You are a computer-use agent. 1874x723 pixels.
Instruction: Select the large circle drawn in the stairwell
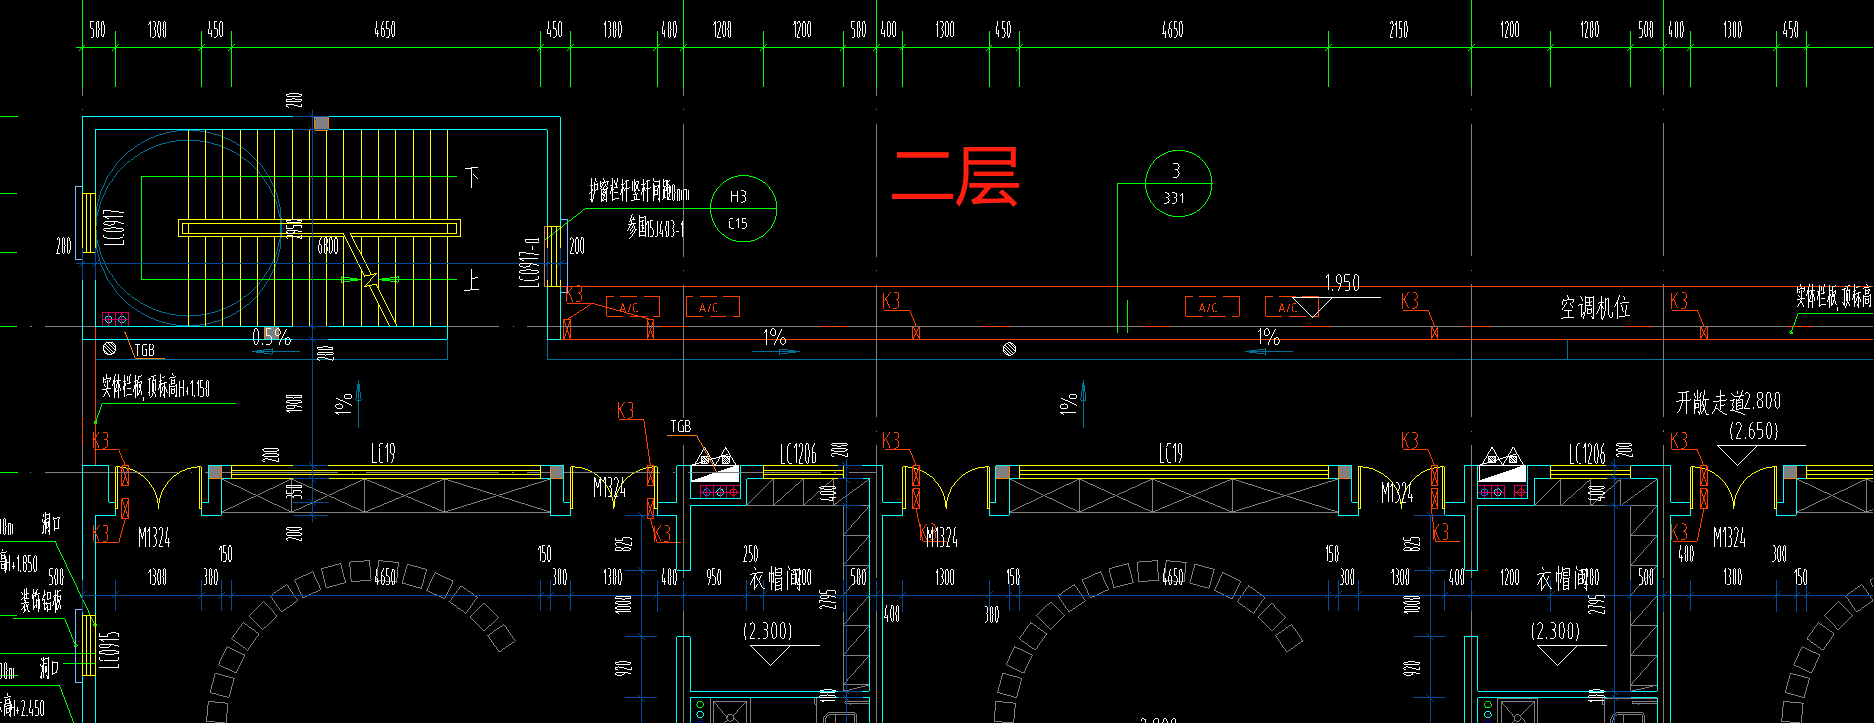click(188, 228)
